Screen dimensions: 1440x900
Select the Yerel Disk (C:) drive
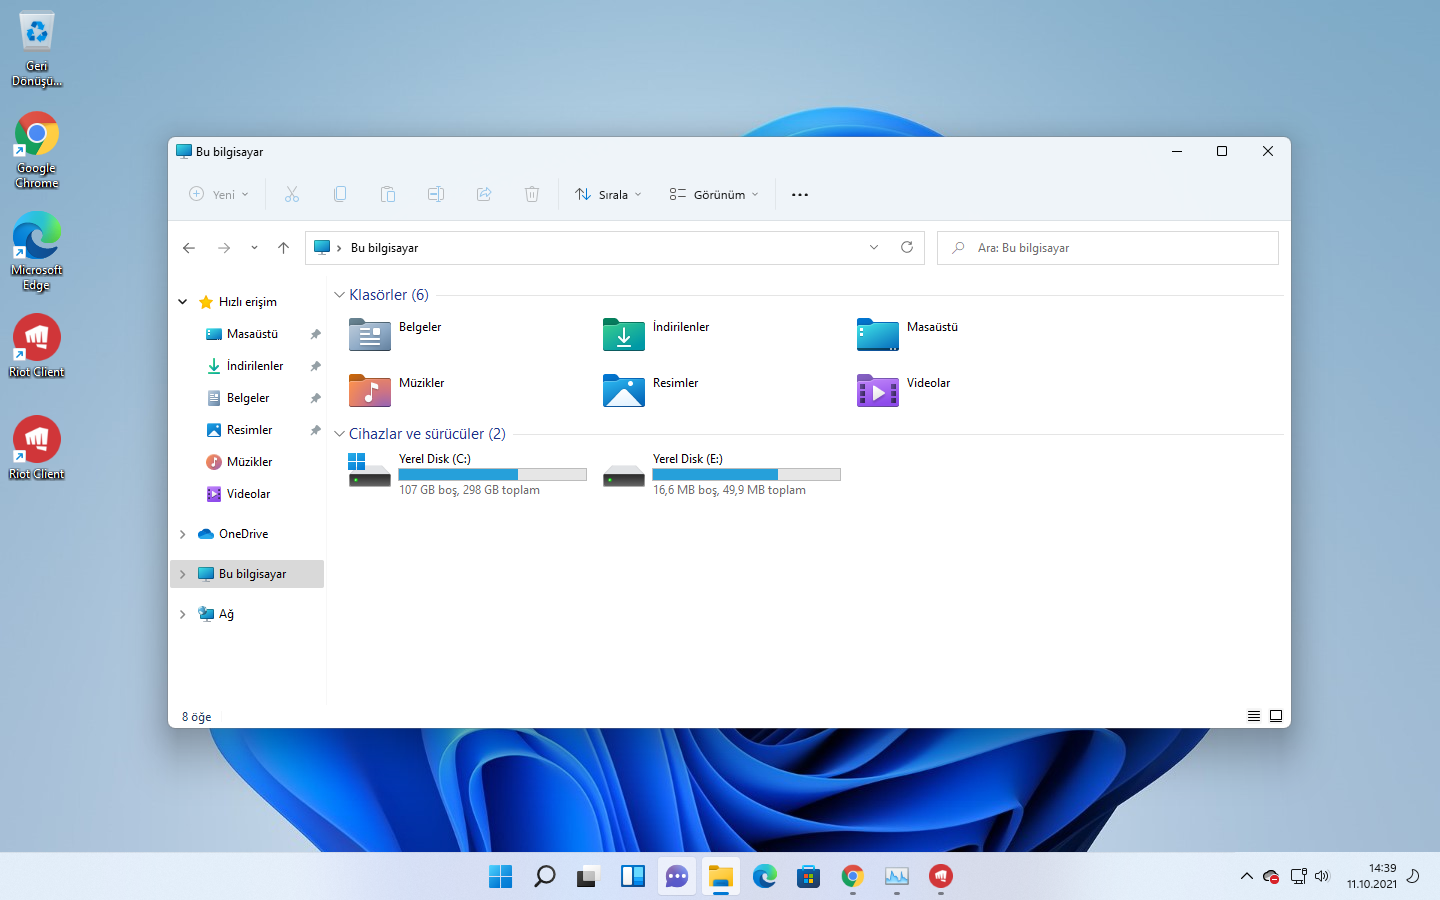[x=467, y=474]
